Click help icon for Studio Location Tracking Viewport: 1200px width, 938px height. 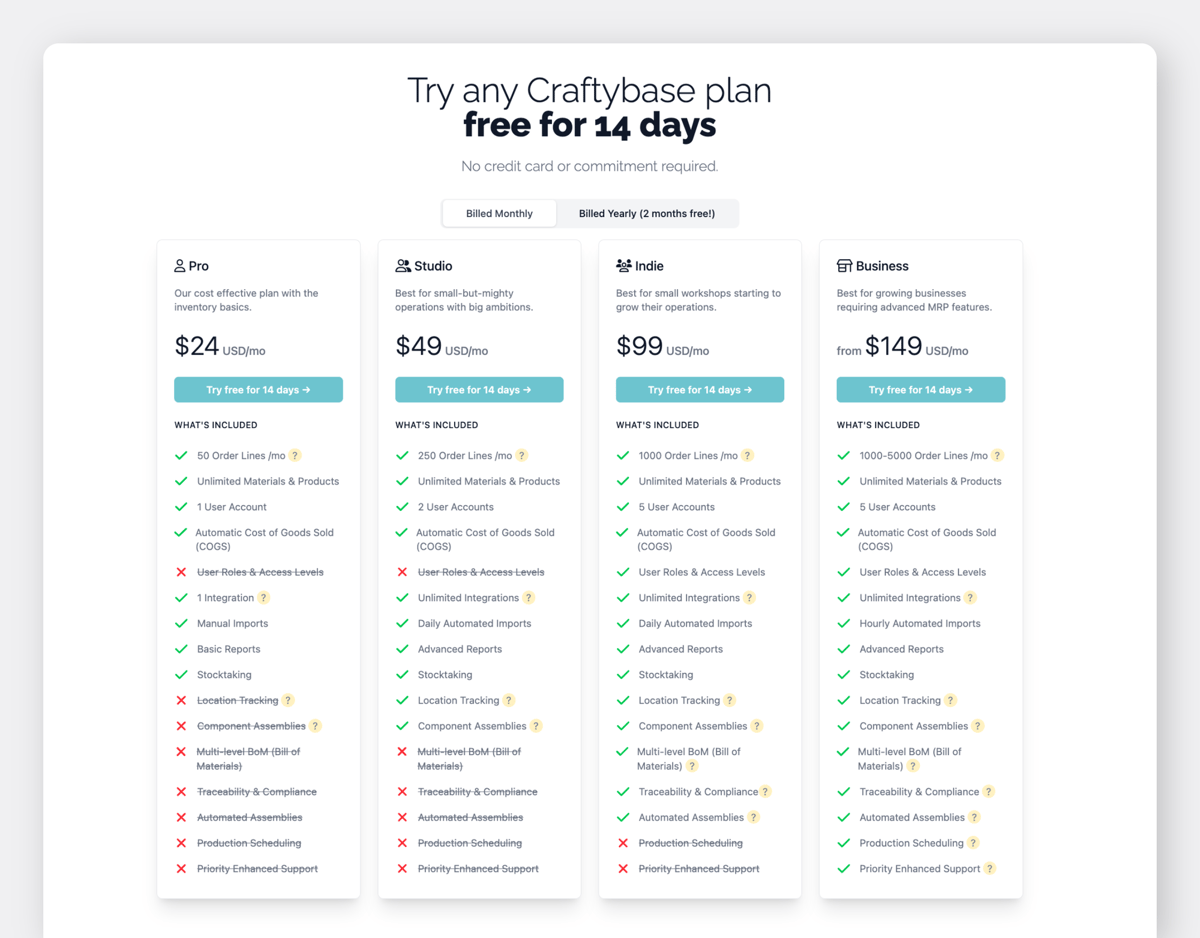509,701
